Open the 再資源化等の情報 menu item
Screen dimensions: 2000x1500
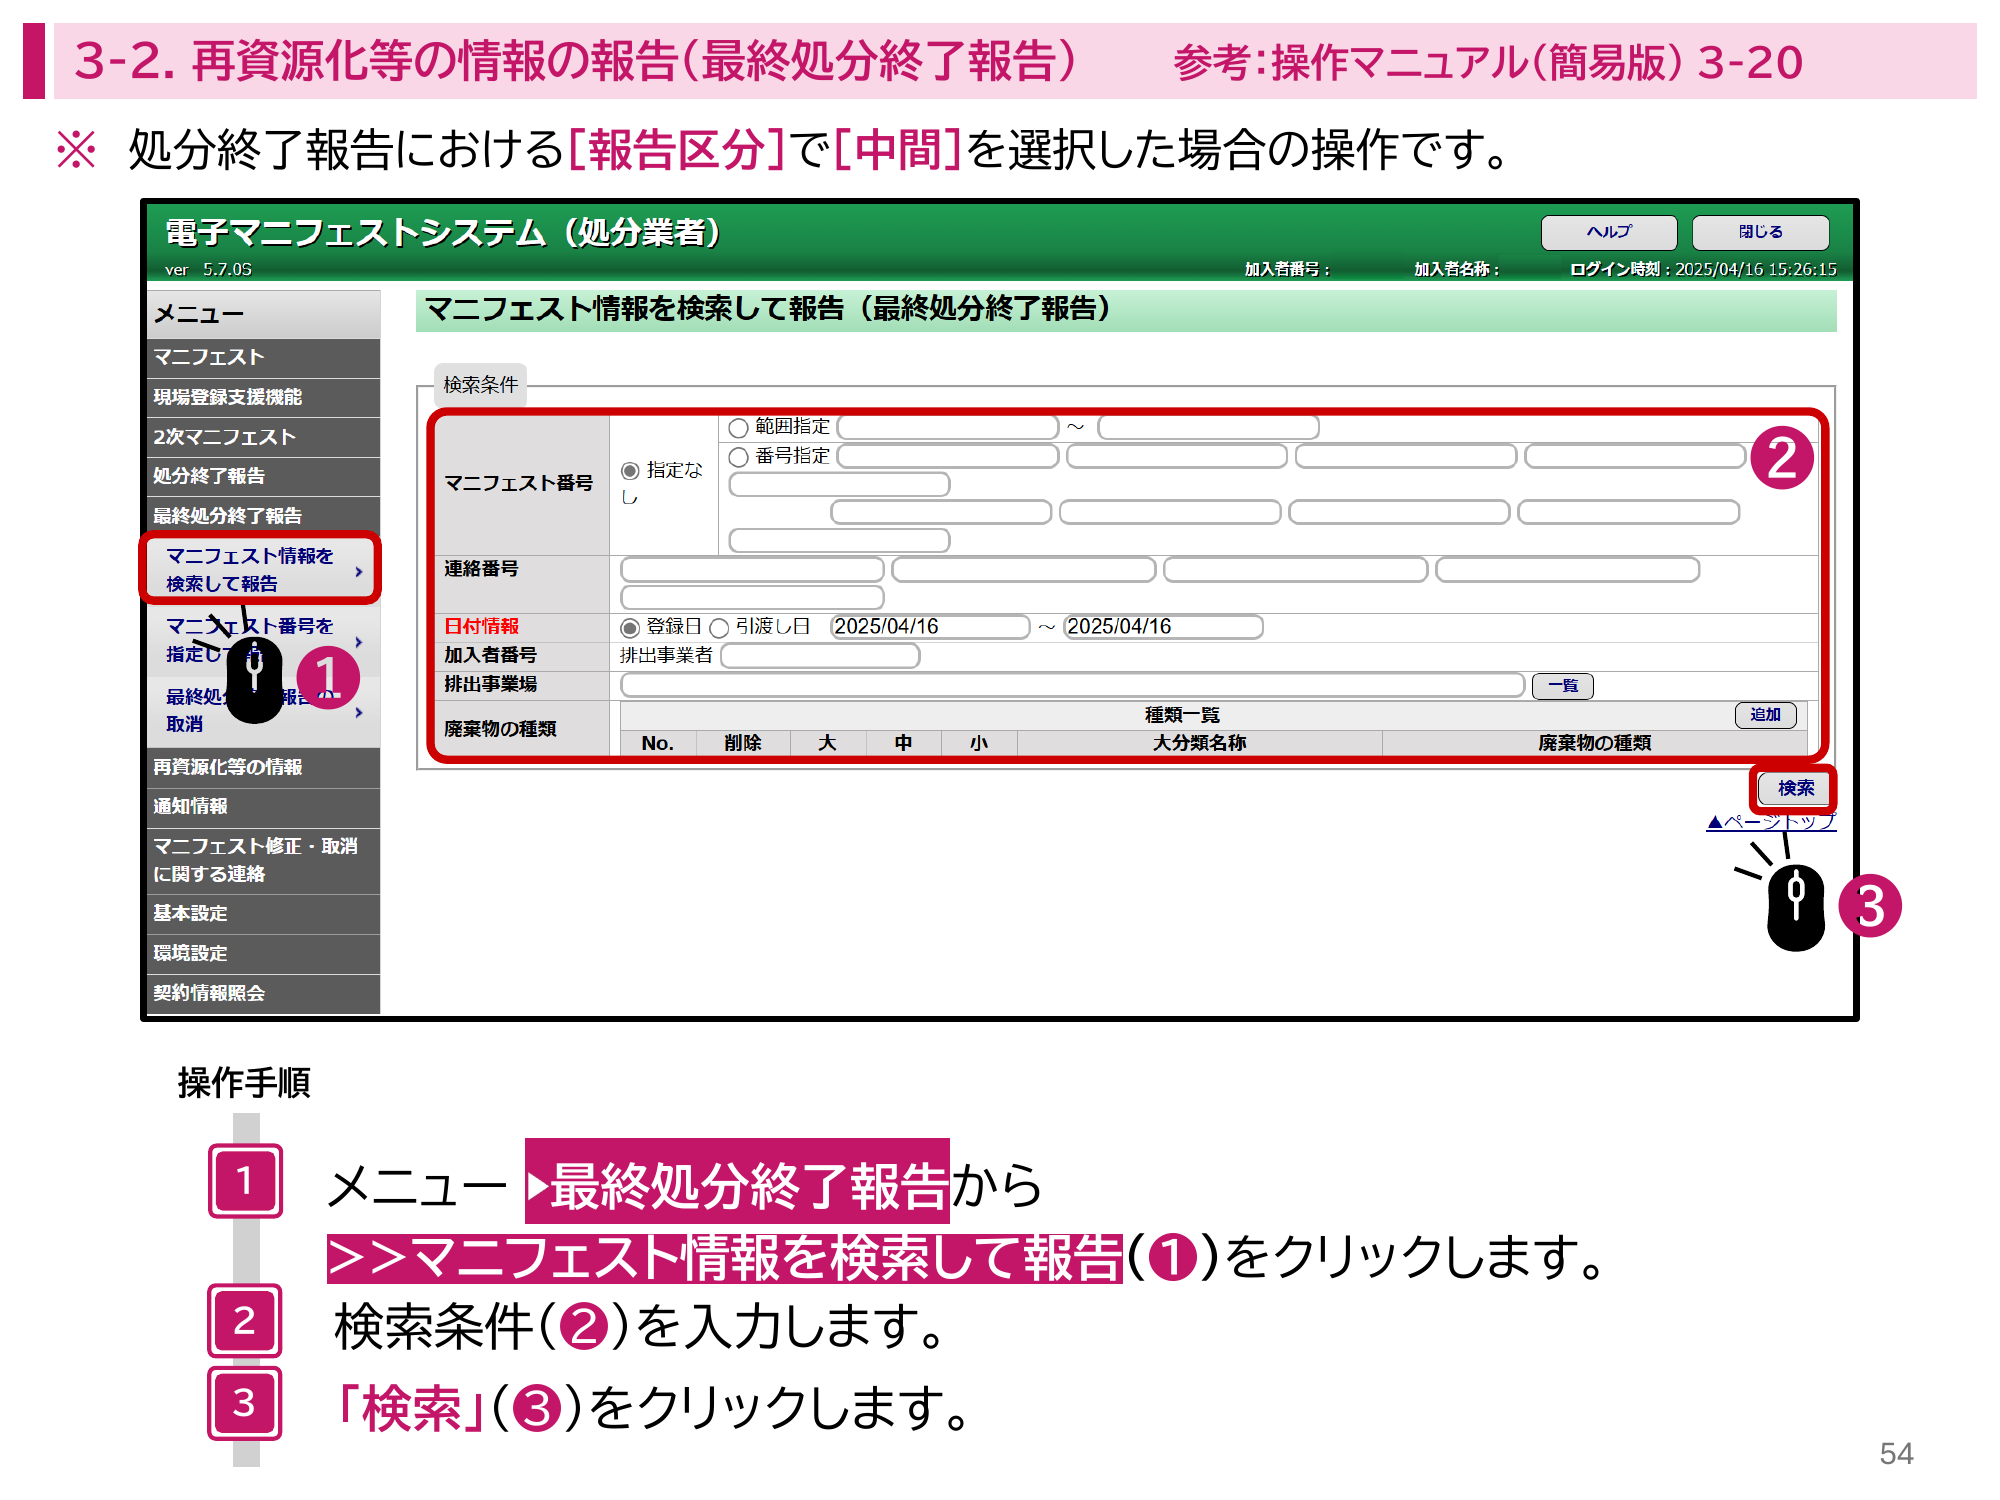click(263, 767)
